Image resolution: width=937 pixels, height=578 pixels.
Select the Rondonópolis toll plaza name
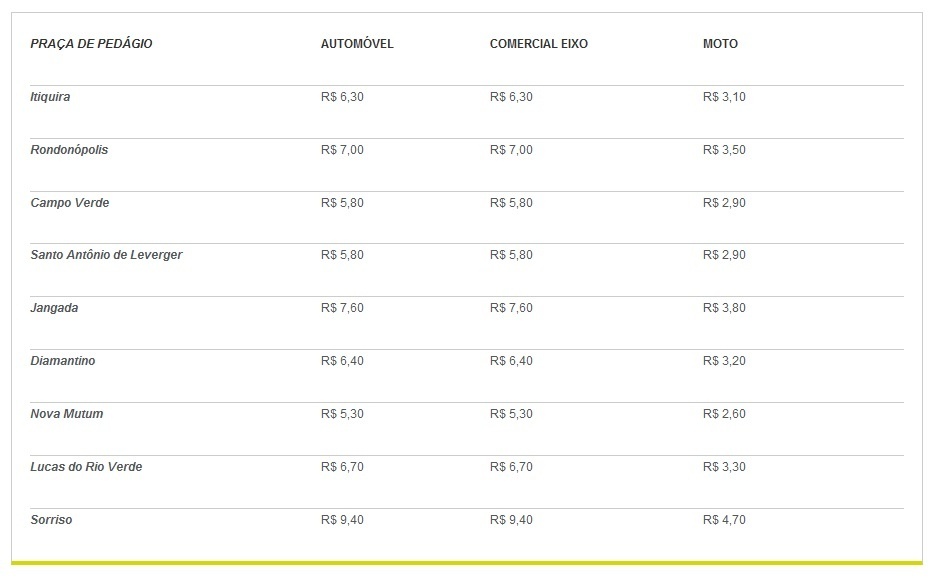coord(69,150)
